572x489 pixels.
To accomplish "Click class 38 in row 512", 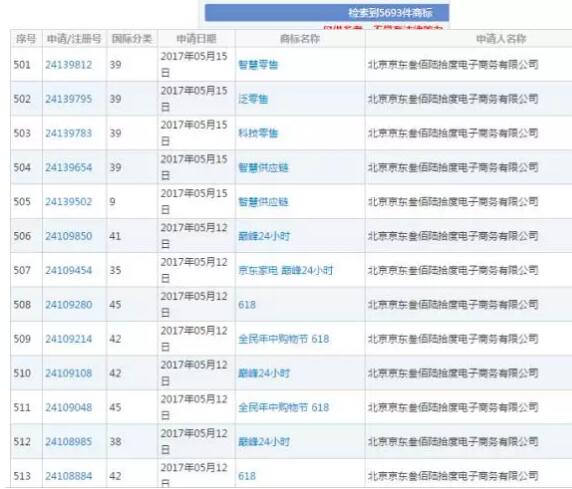I will [x=115, y=442].
